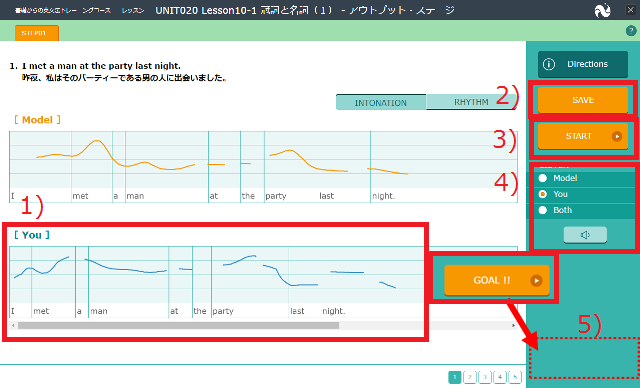The width and height of the screenshot is (640, 388).
Task: Click the play arrow on START button
Action: (x=617, y=136)
